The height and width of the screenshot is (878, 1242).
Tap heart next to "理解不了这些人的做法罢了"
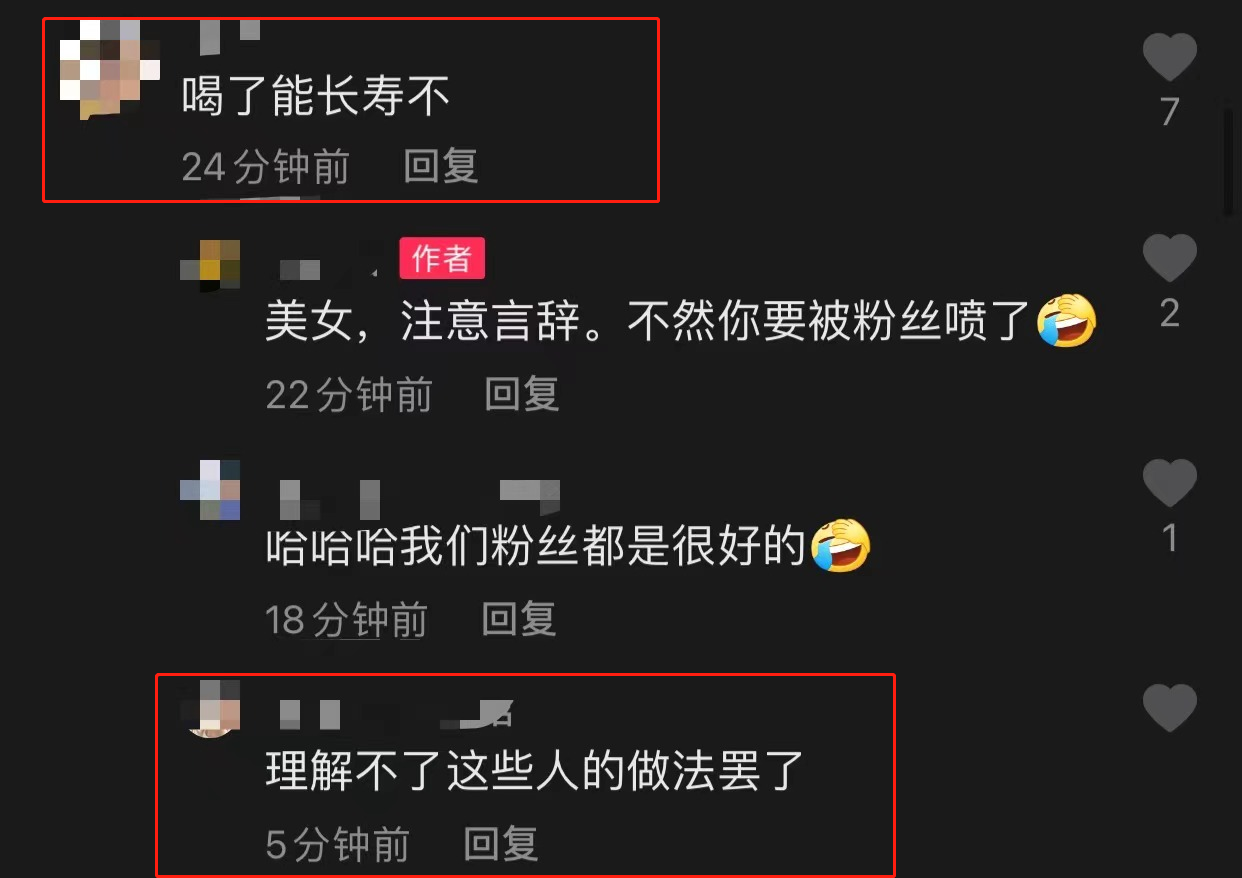point(1170,708)
